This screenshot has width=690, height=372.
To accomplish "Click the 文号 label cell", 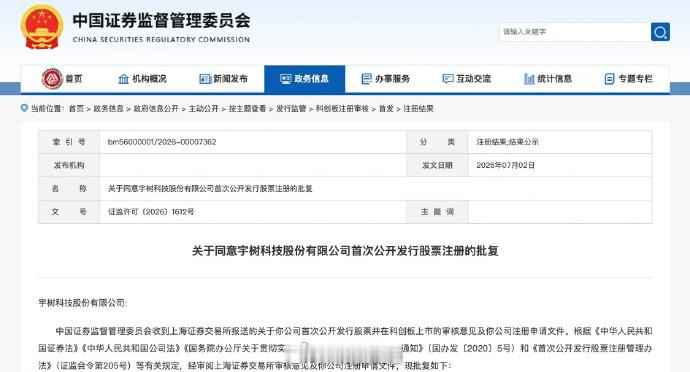I will pyautogui.click(x=69, y=212).
